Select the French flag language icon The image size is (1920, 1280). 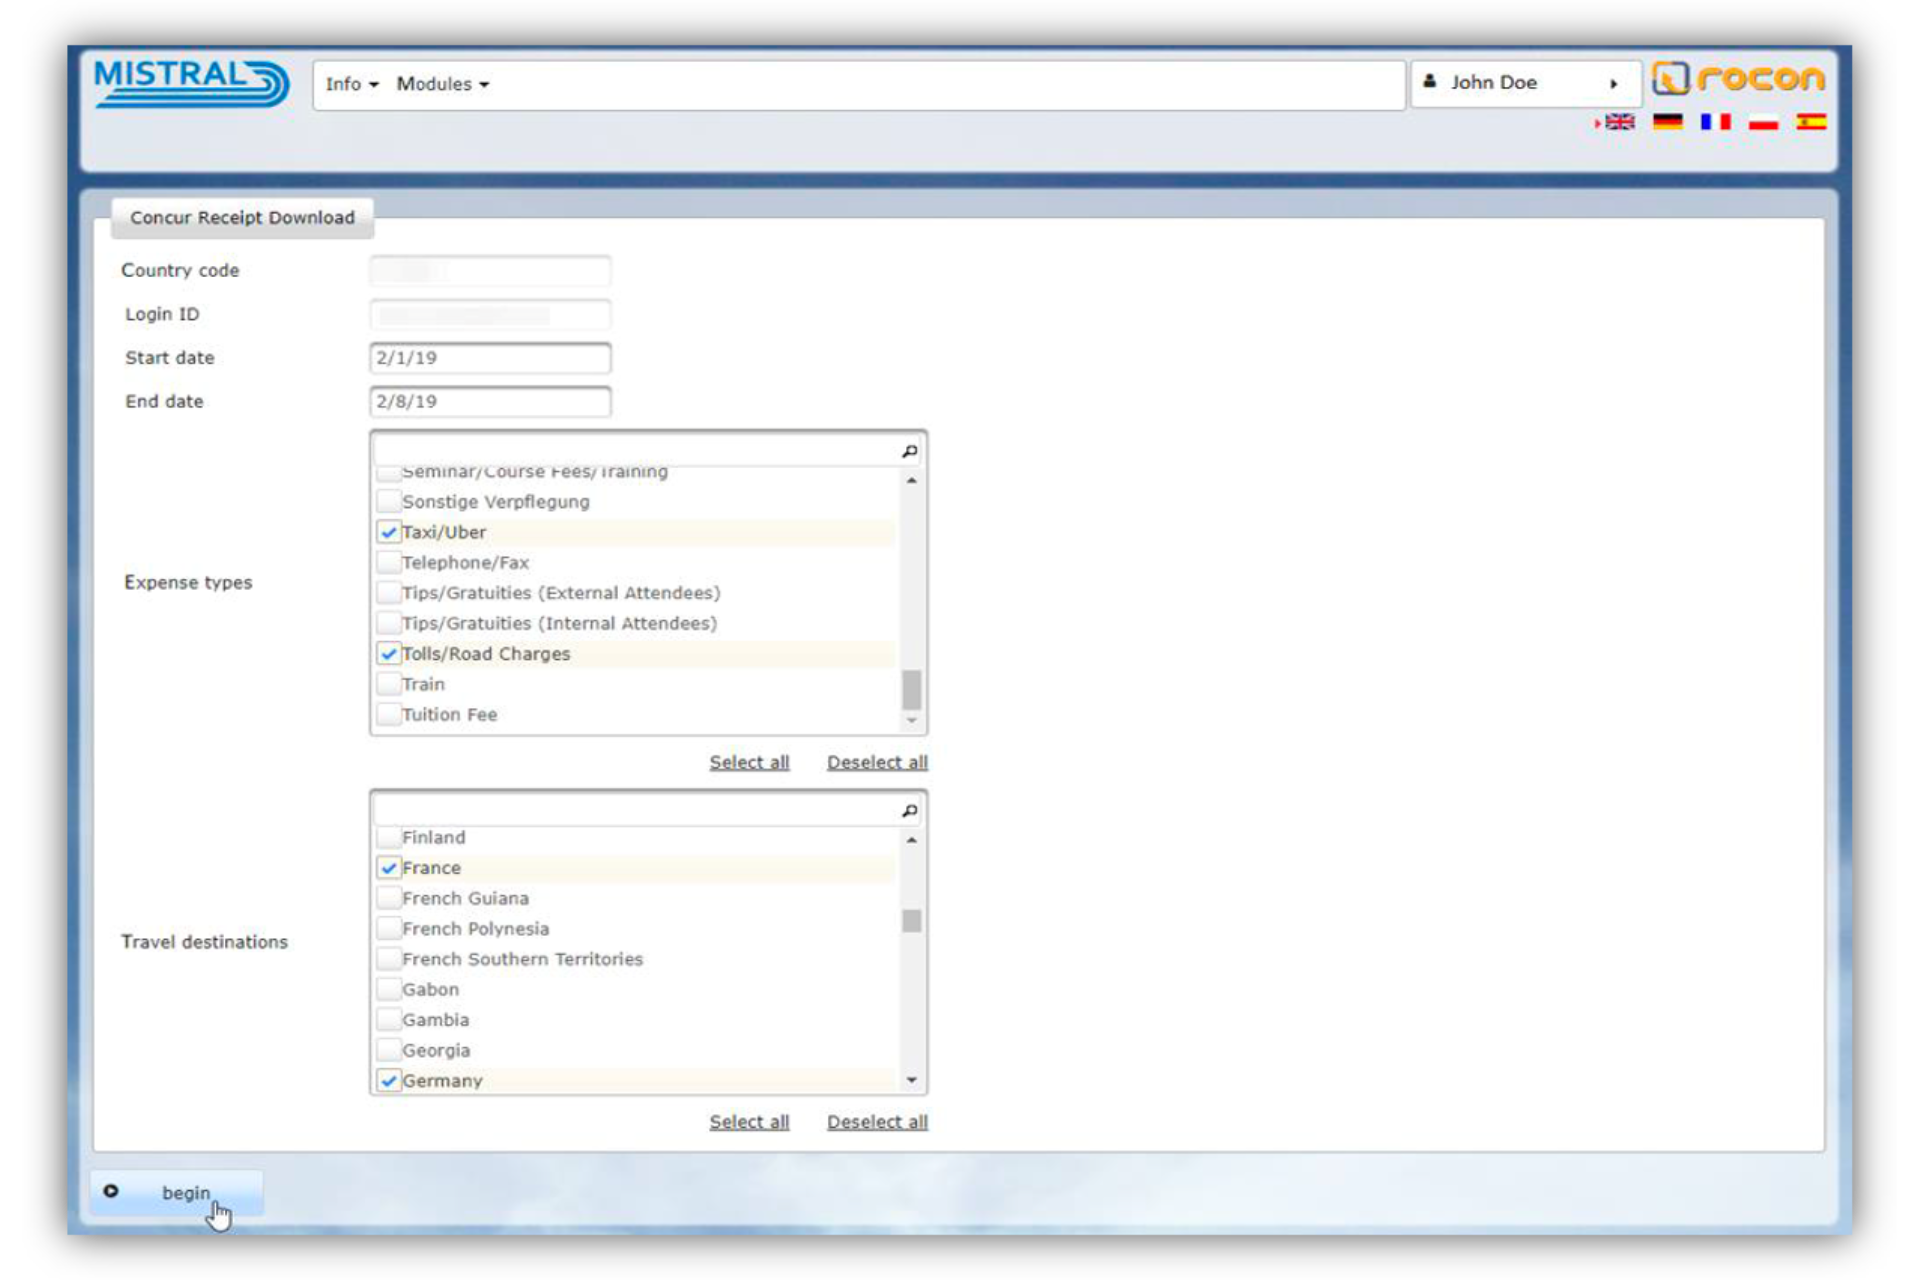pyautogui.click(x=1715, y=122)
